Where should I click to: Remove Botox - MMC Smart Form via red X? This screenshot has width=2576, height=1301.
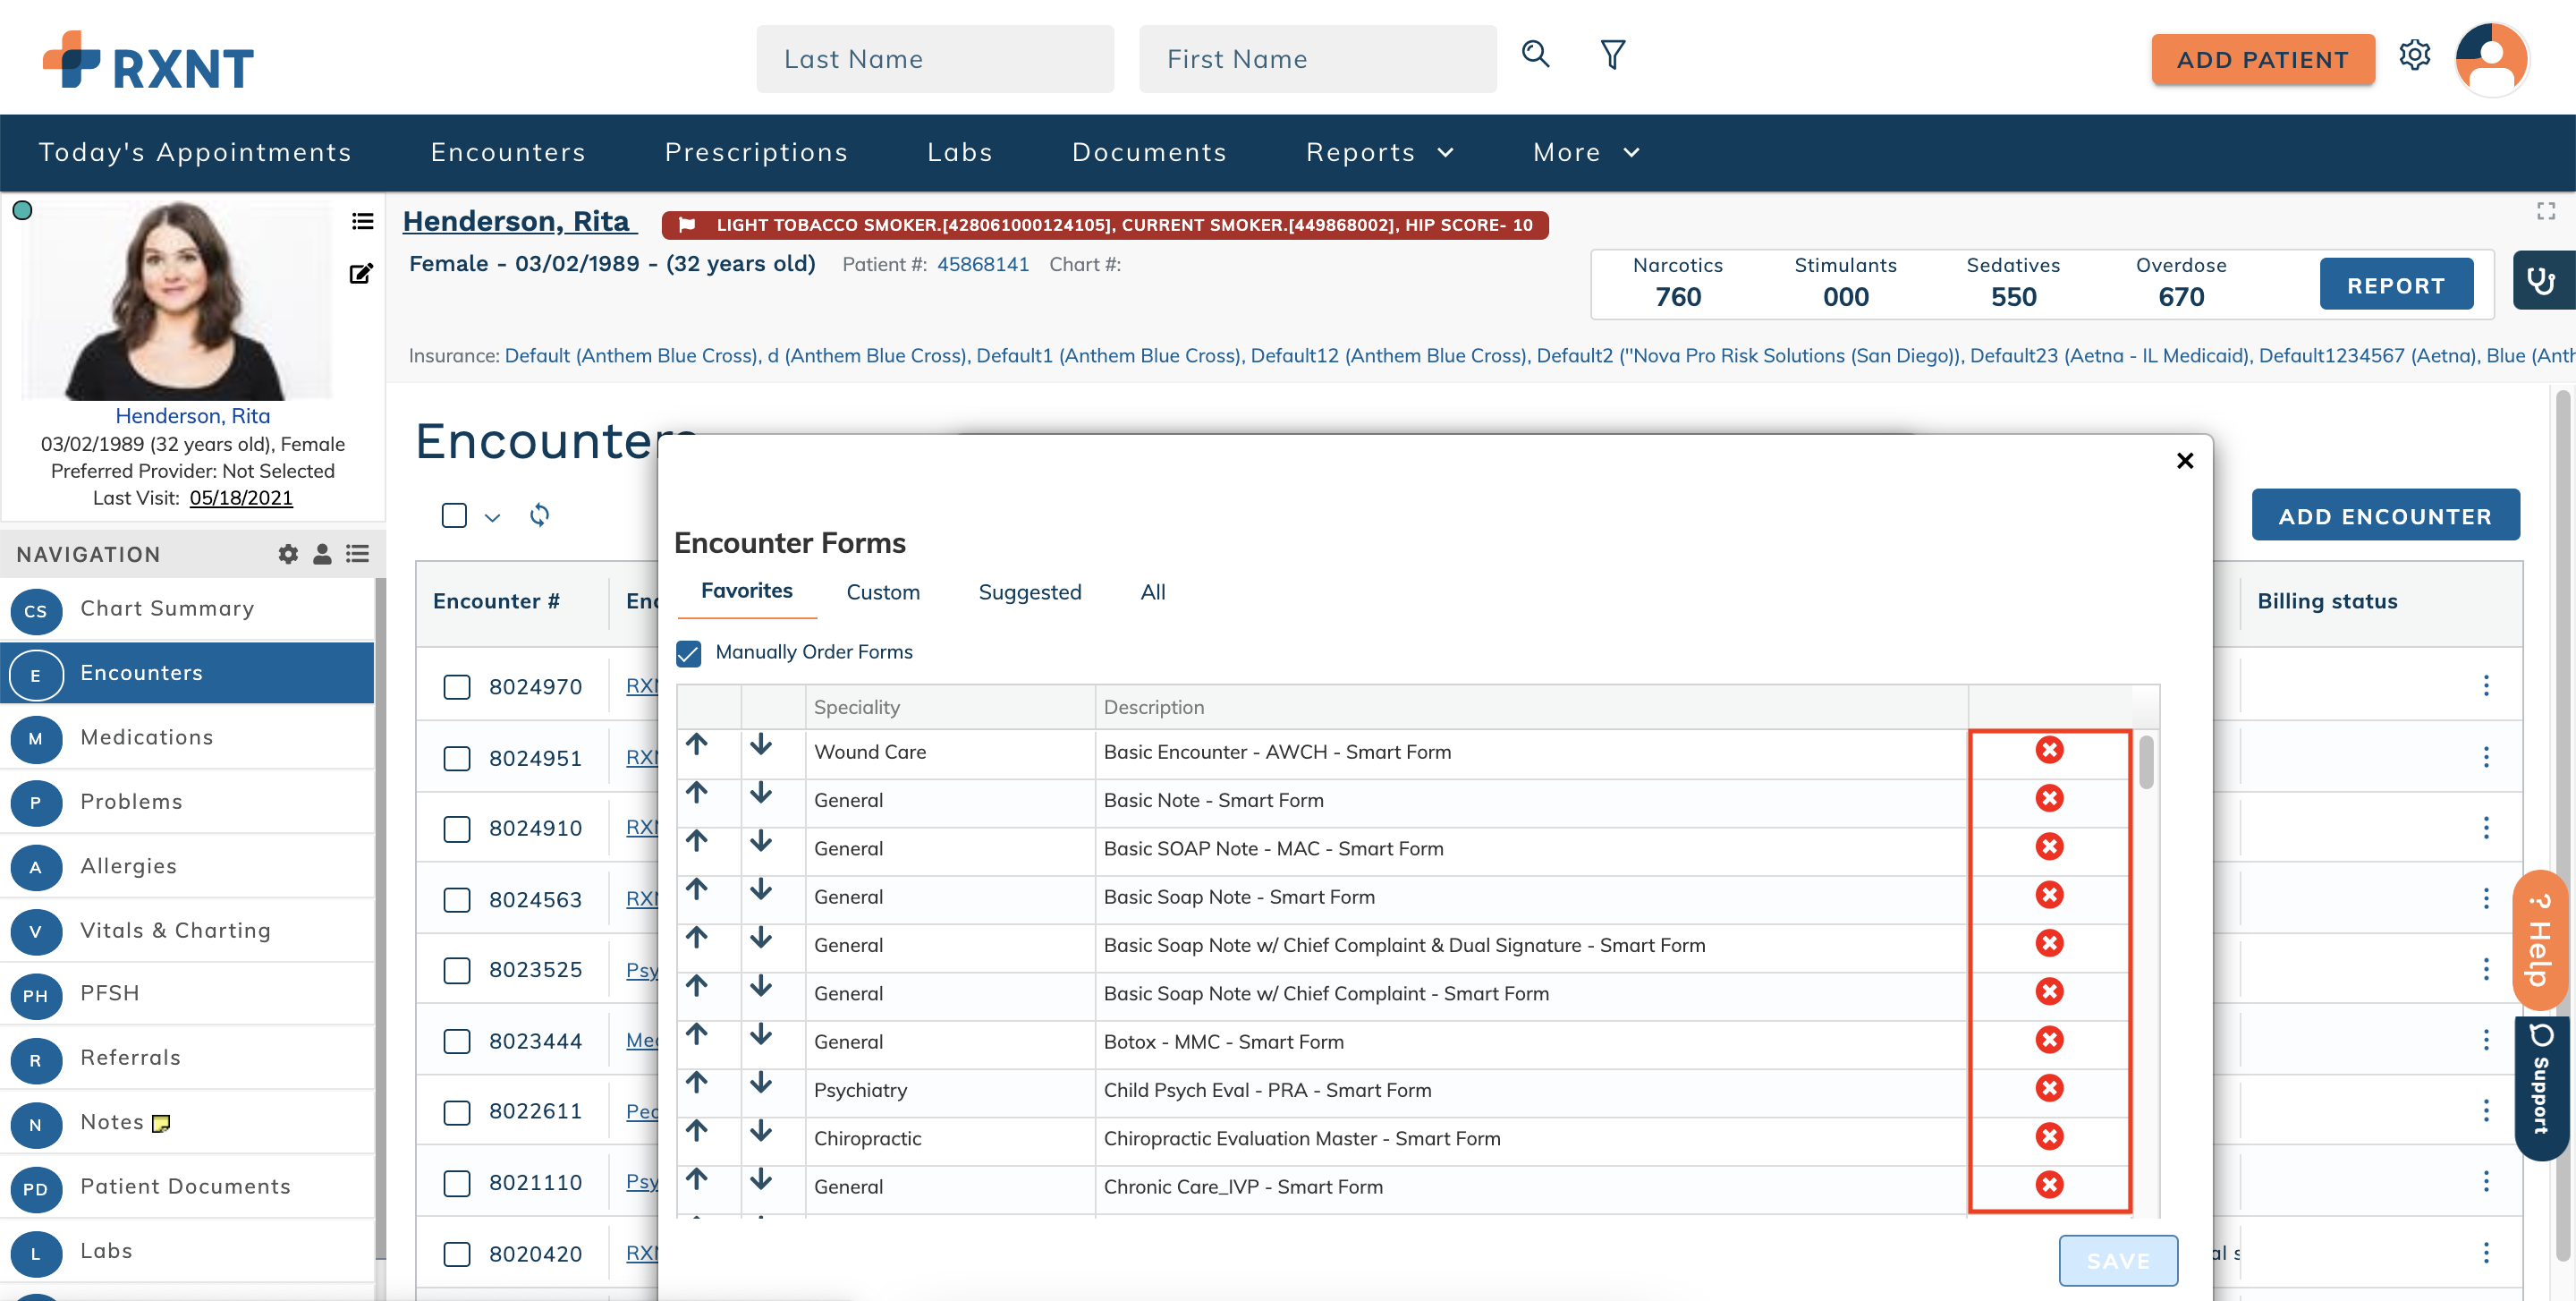(x=2050, y=1040)
